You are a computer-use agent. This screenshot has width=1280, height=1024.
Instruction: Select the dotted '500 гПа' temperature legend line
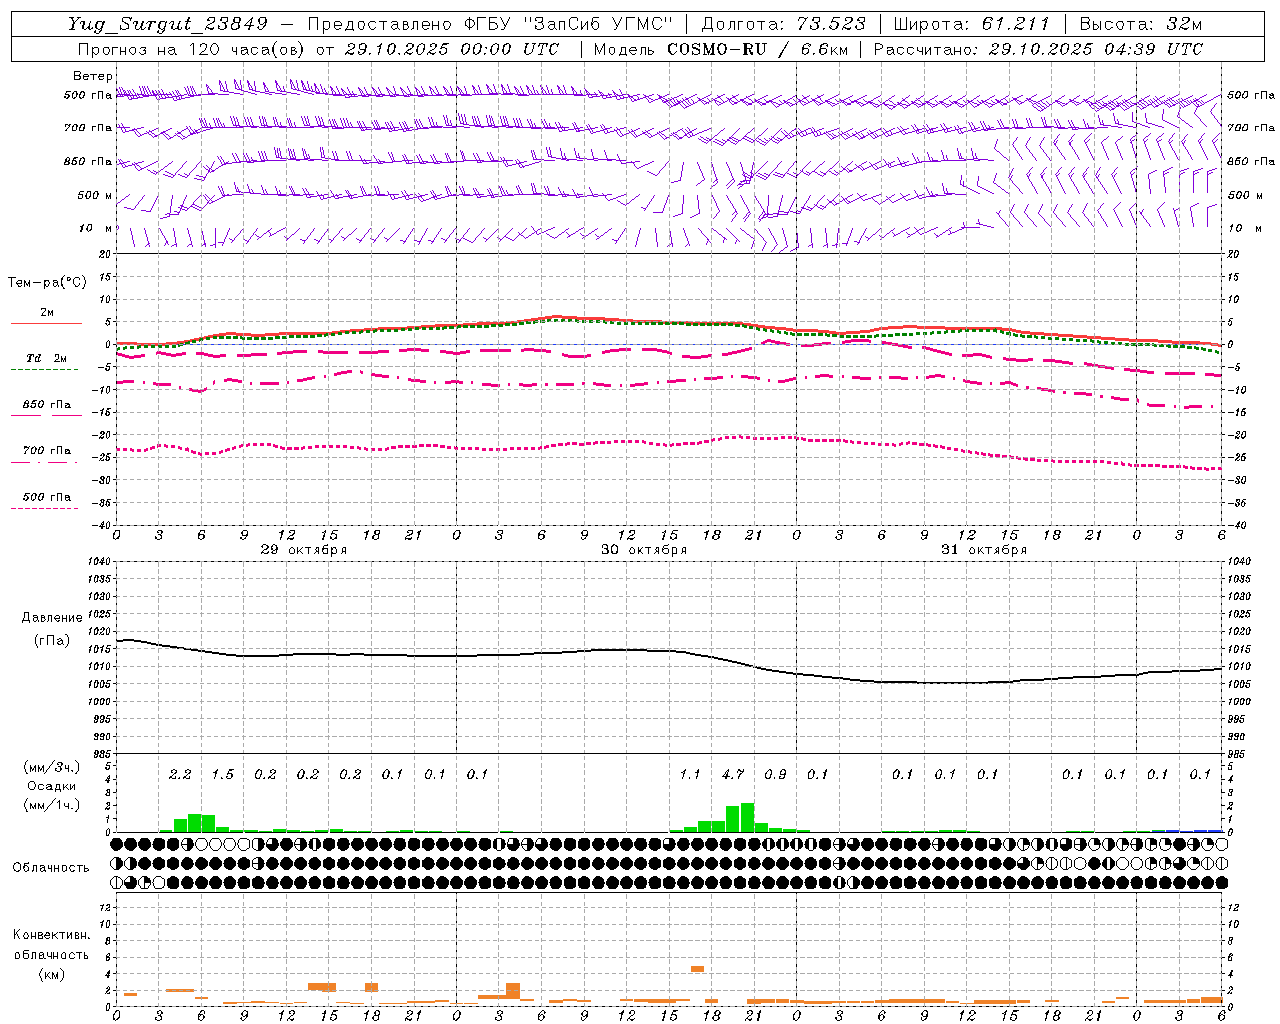(x=44, y=509)
